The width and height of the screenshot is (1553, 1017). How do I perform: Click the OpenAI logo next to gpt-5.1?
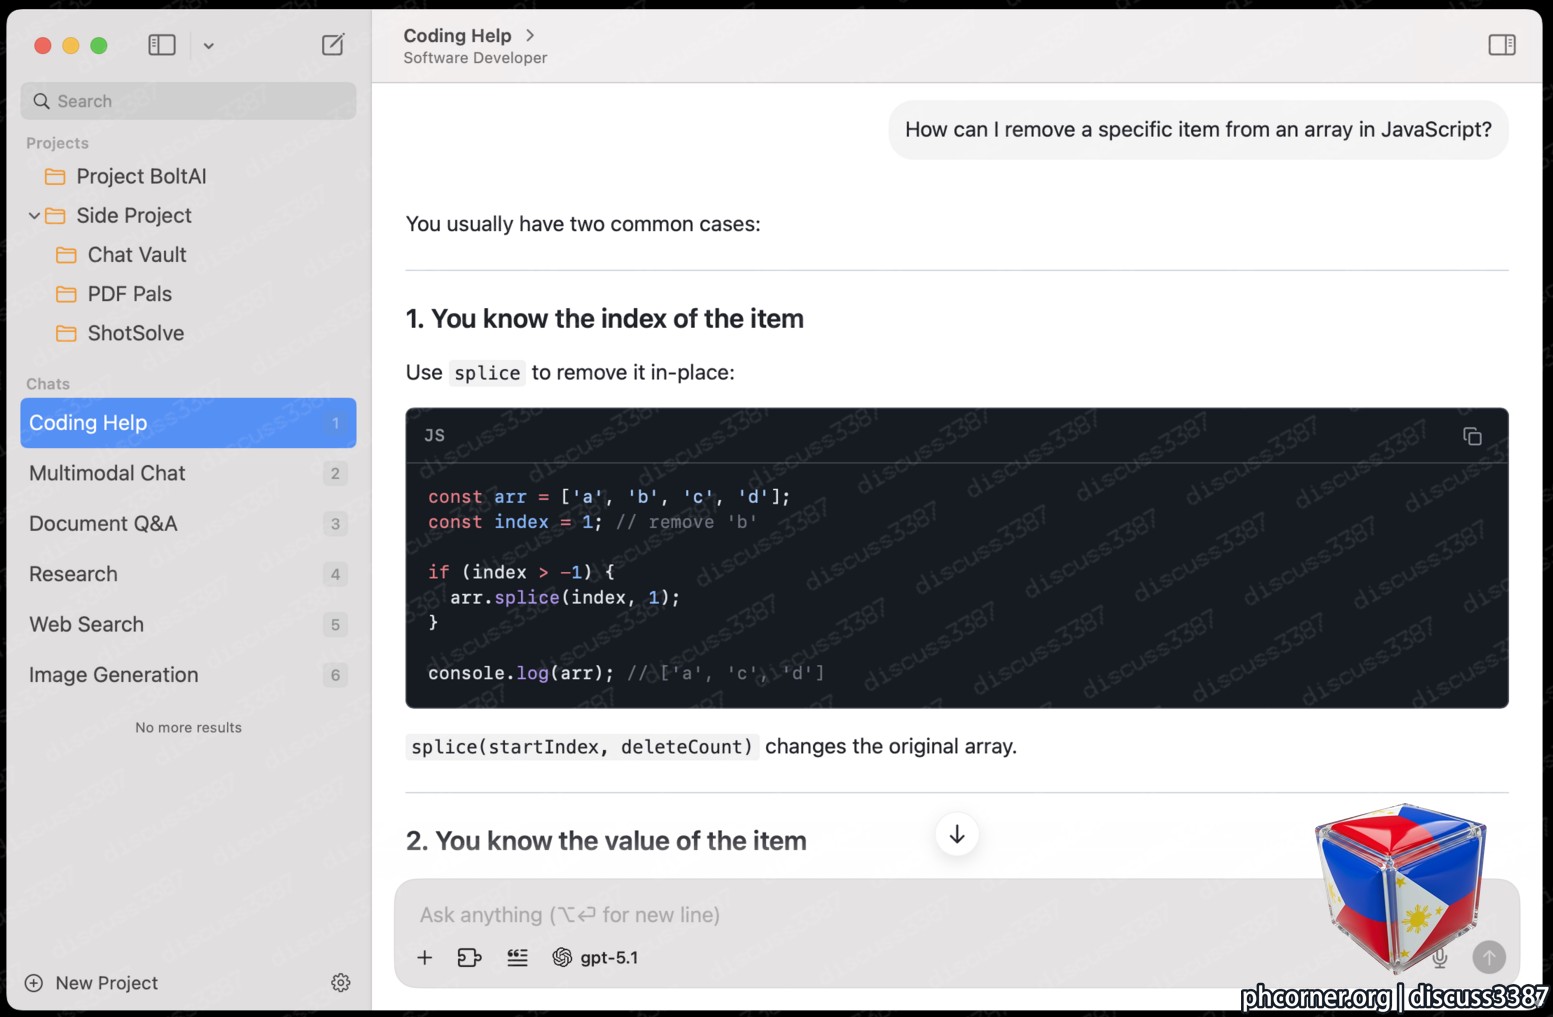click(562, 958)
